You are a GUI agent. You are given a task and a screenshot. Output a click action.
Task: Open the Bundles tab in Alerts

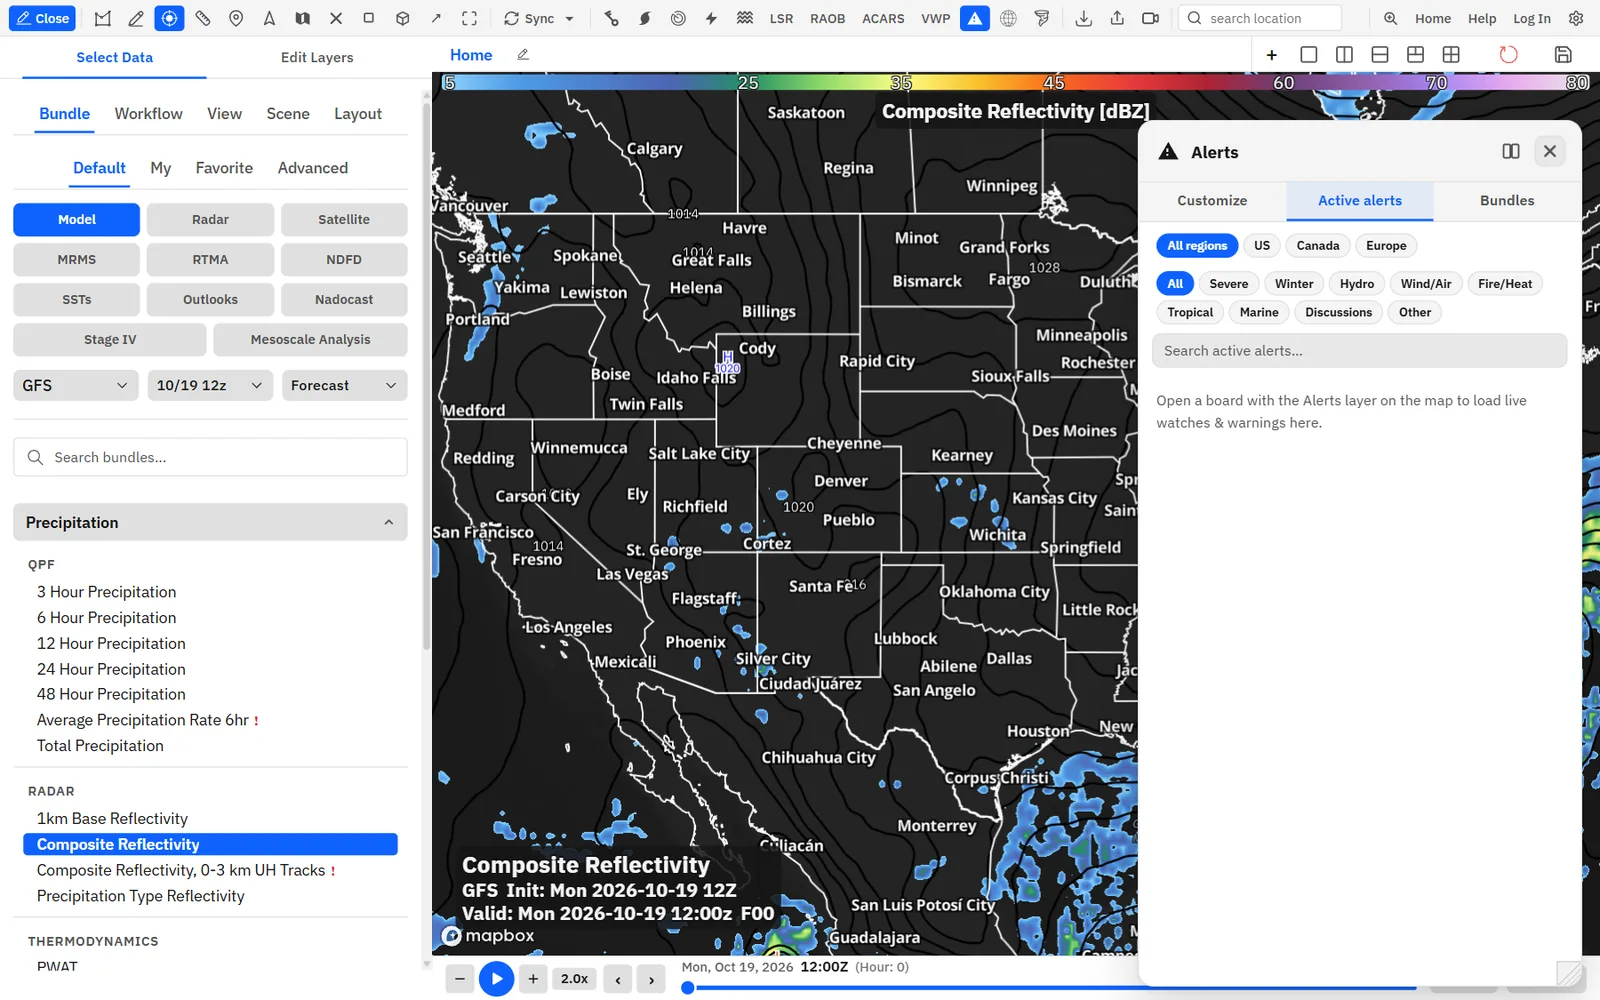[x=1507, y=201]
